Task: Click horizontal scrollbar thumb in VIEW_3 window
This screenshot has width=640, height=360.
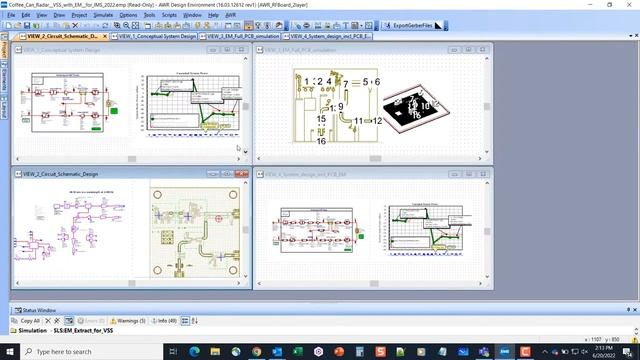Action: (375, 158)
